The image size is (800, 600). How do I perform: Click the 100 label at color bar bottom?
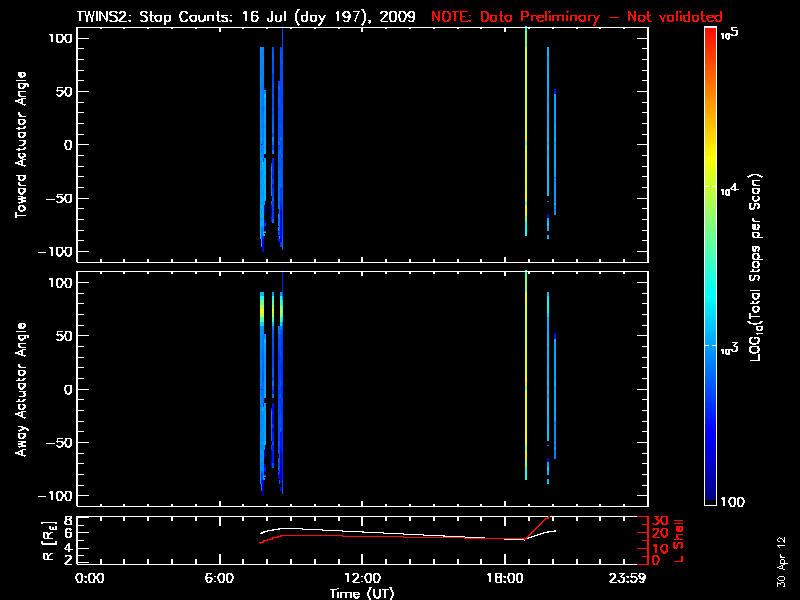tap(735, 501)
